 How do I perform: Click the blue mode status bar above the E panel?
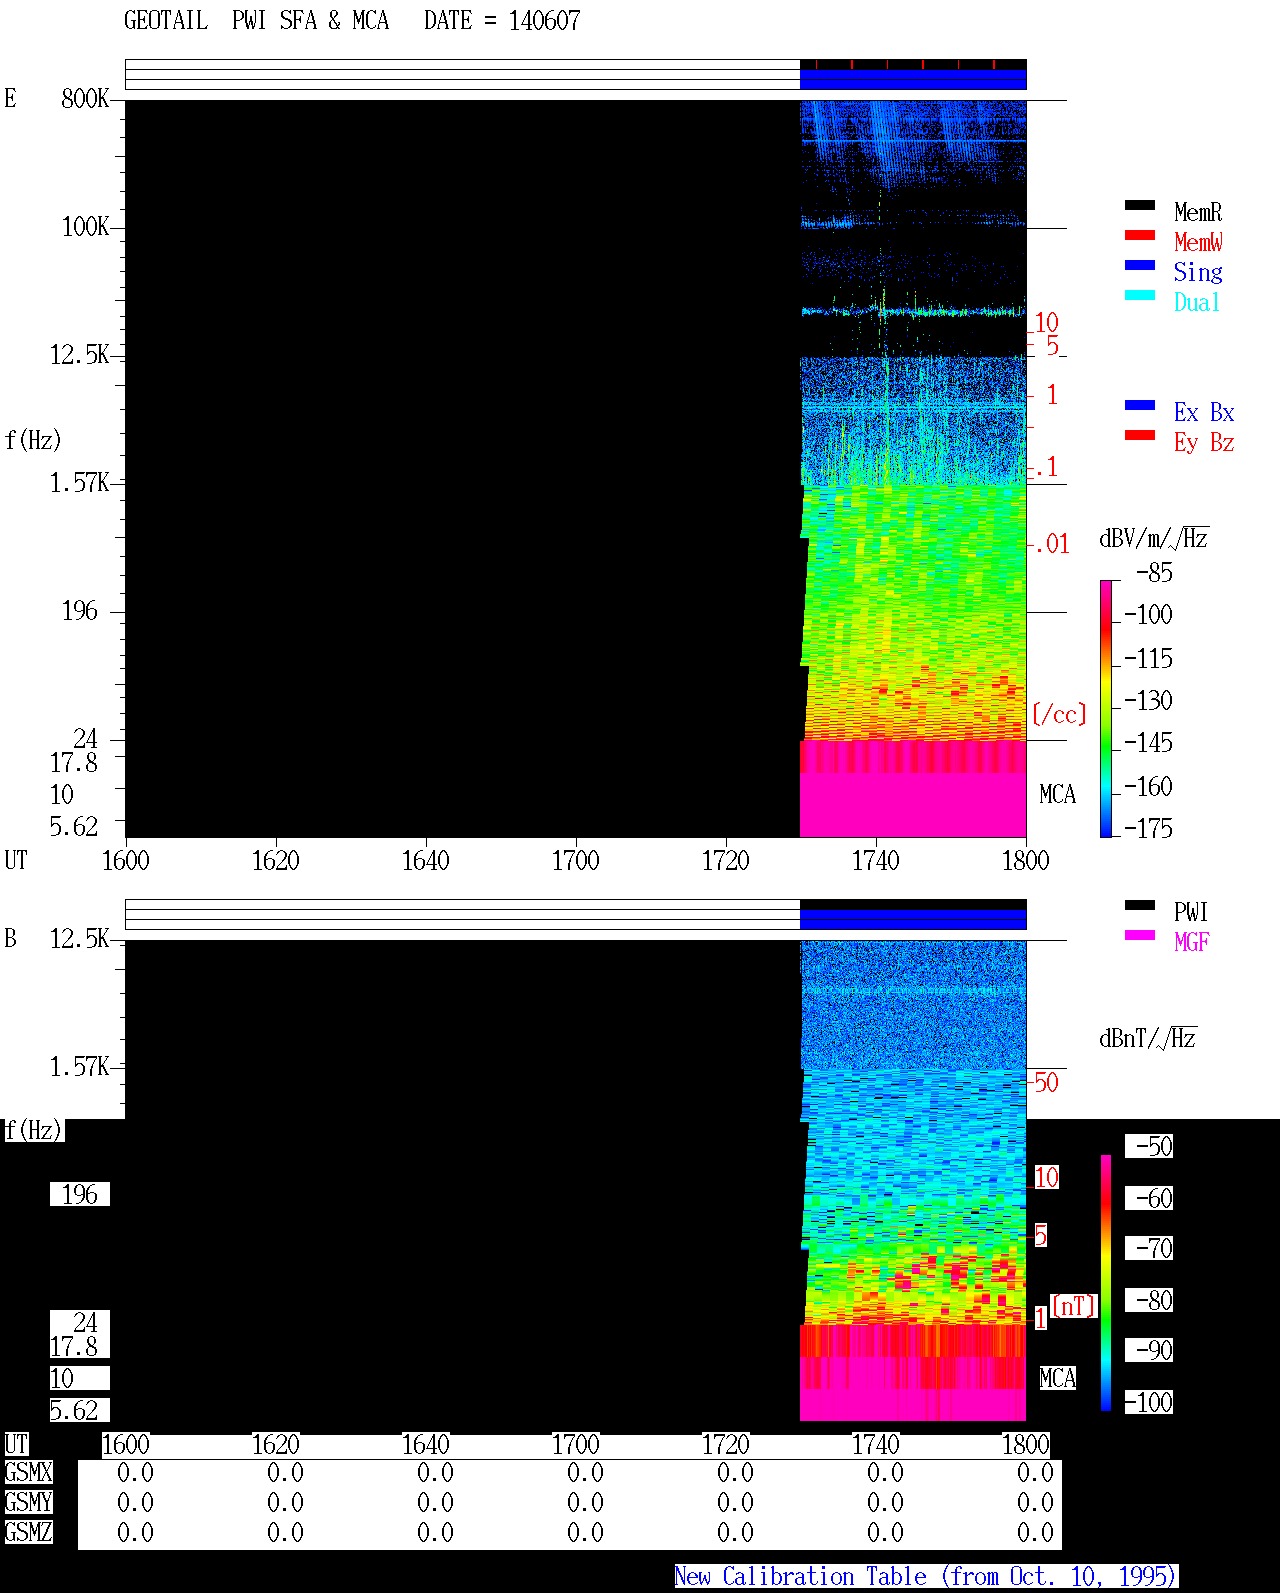[913, 78]
